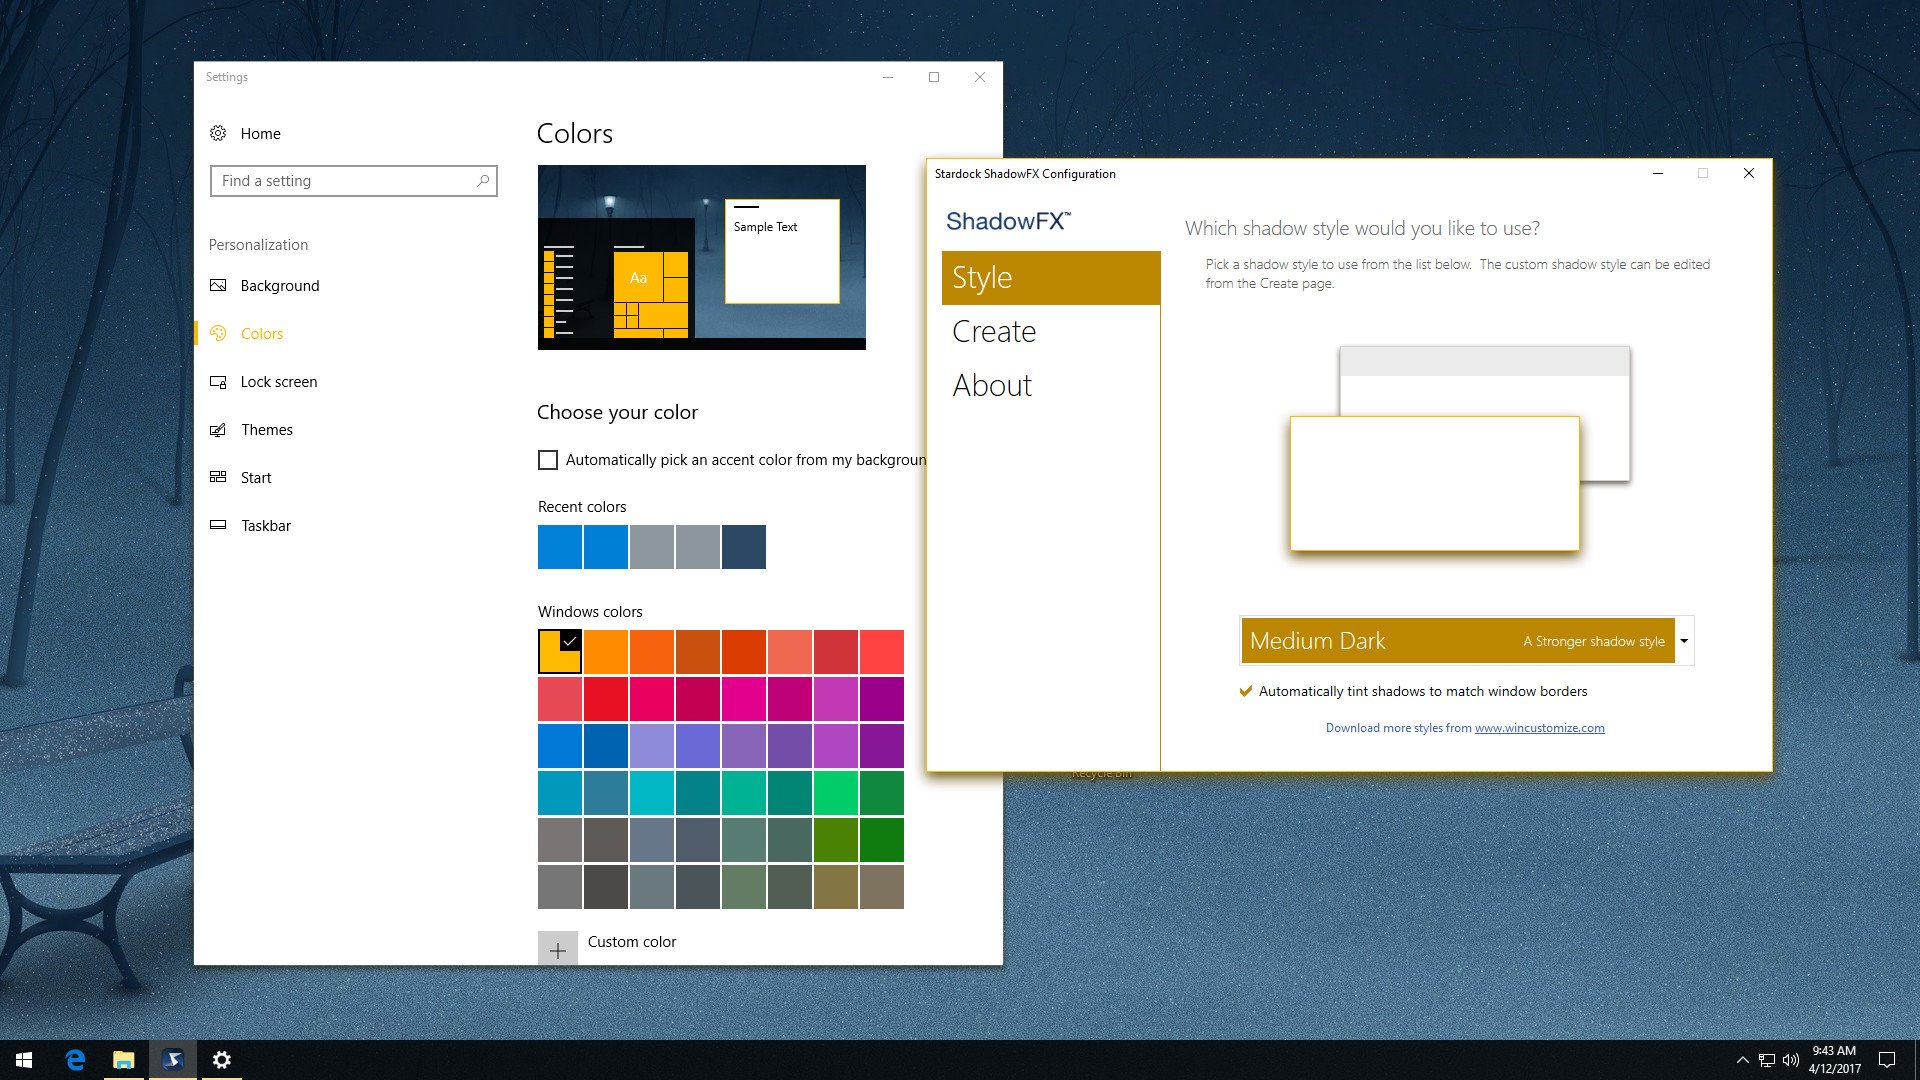Switch to ShadowFX taskbar icon

pos(173,1060)
